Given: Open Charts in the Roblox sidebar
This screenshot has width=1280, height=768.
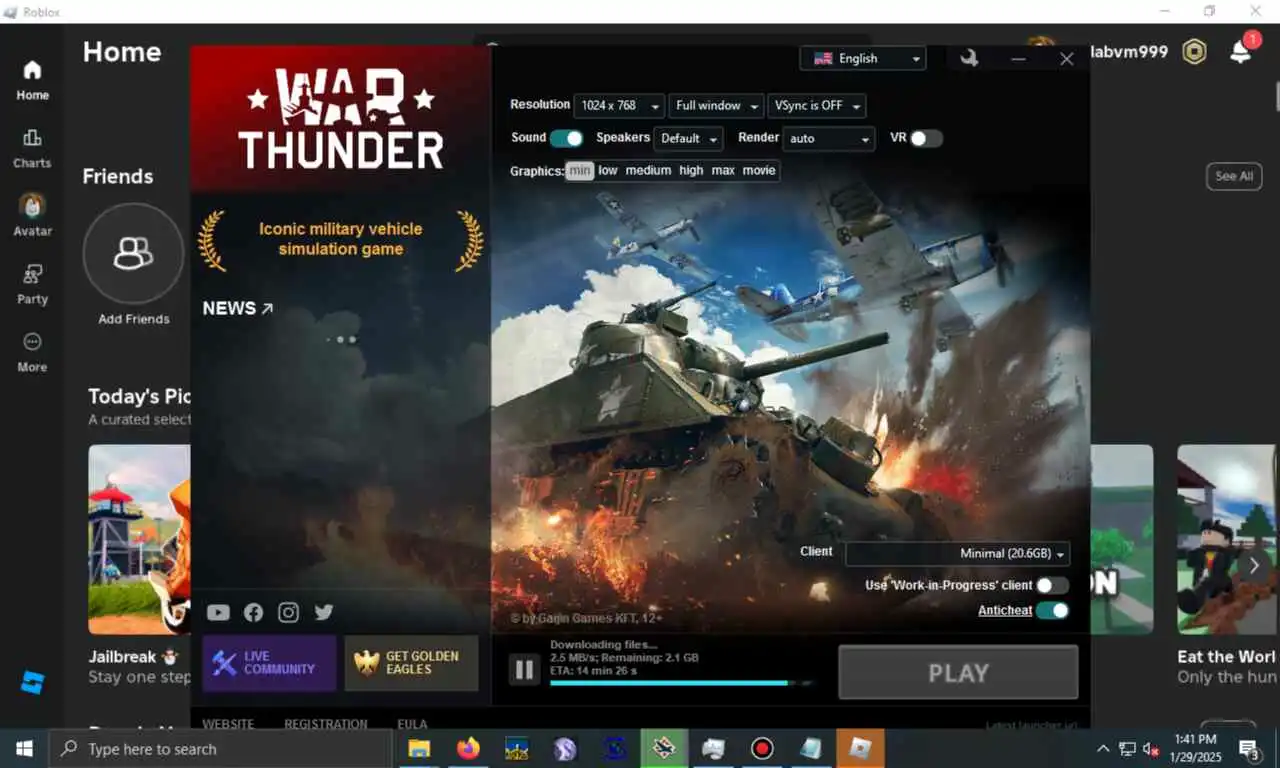Looking at the screenshot, I should click(32, 148).
